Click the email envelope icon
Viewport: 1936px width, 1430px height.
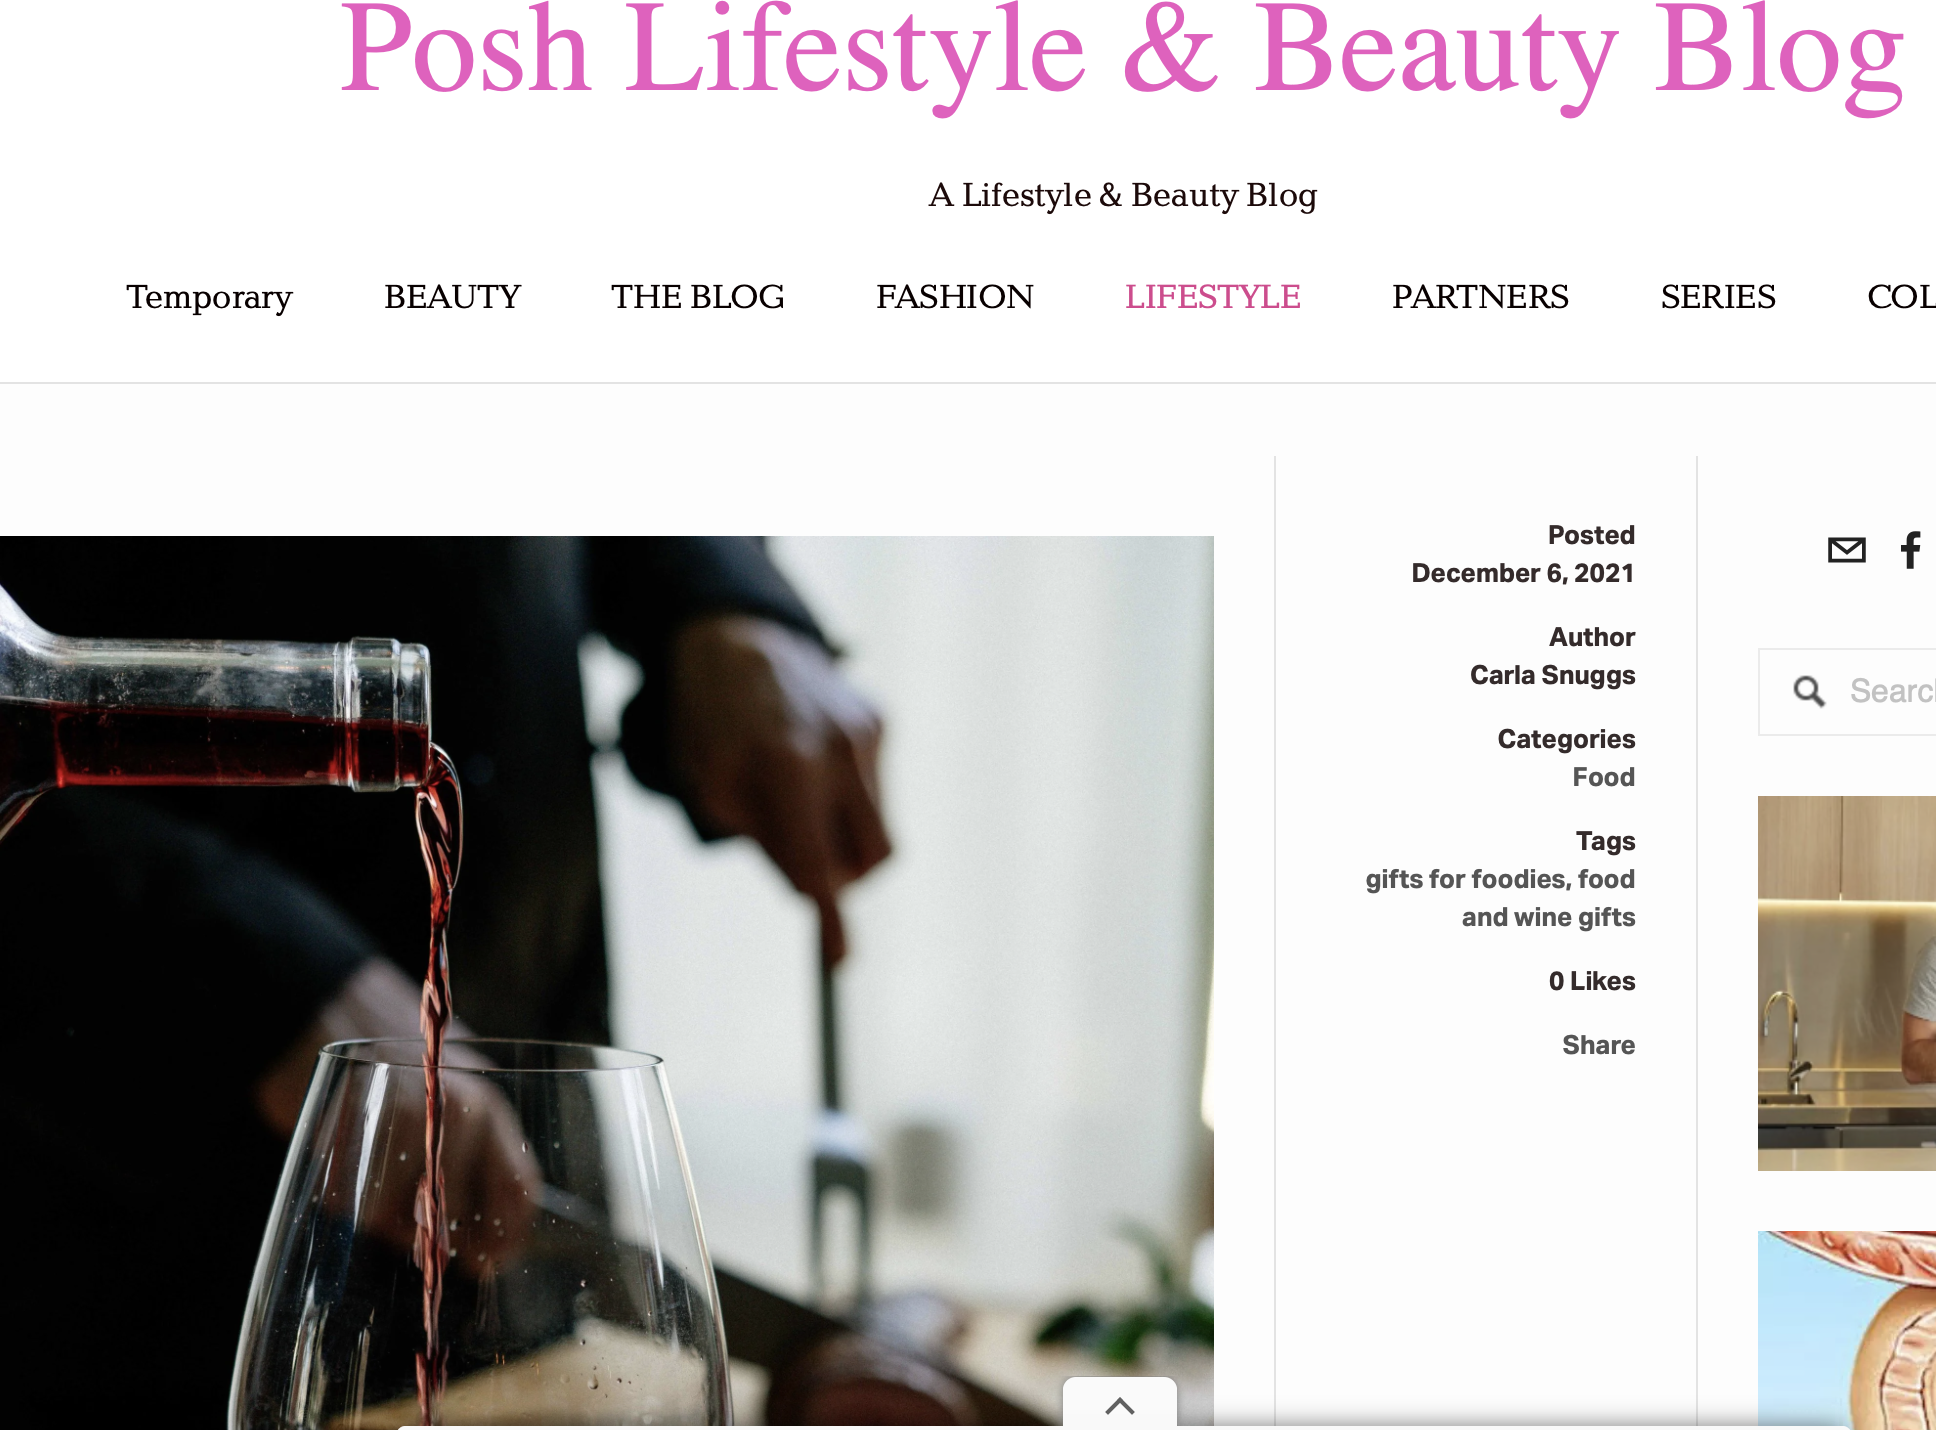(1846, 550)
